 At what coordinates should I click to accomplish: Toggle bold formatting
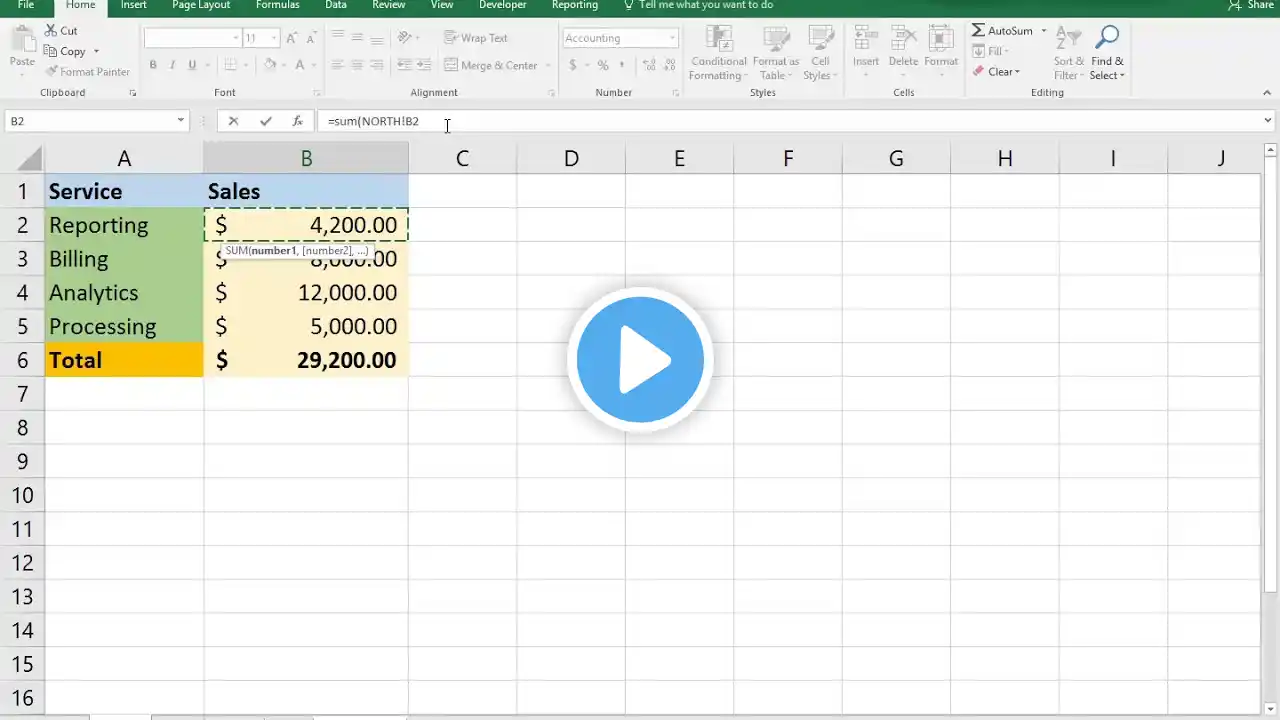click(153, 66)
